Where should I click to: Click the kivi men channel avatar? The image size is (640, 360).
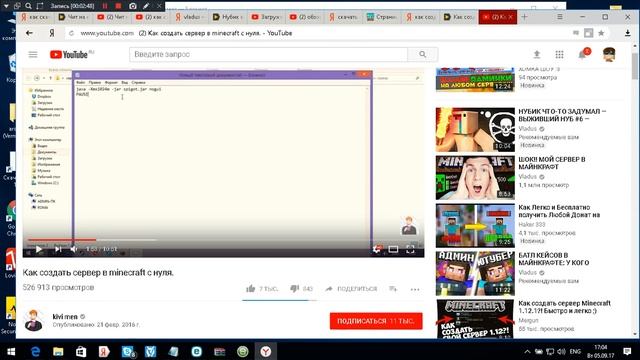(x=34, y=320)
